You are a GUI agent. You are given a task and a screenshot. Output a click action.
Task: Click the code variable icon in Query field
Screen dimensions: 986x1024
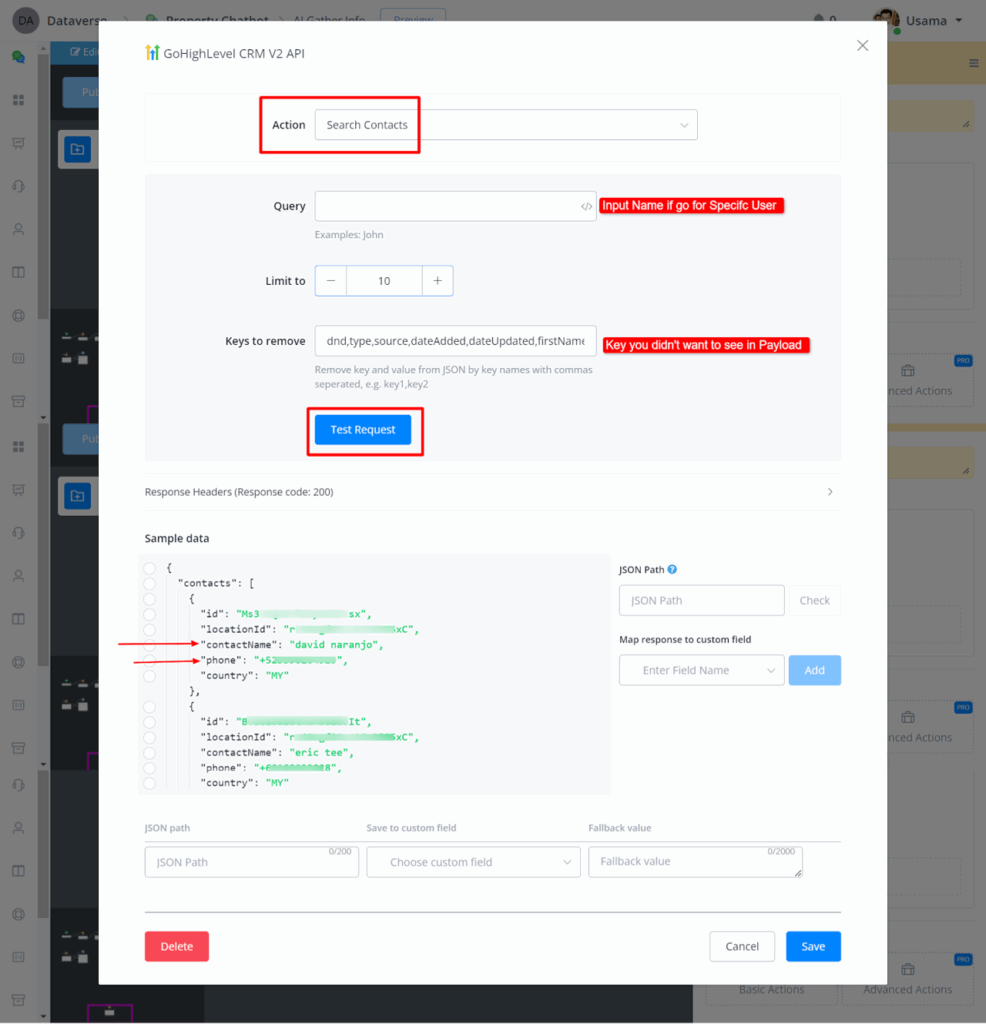(586, 207)
